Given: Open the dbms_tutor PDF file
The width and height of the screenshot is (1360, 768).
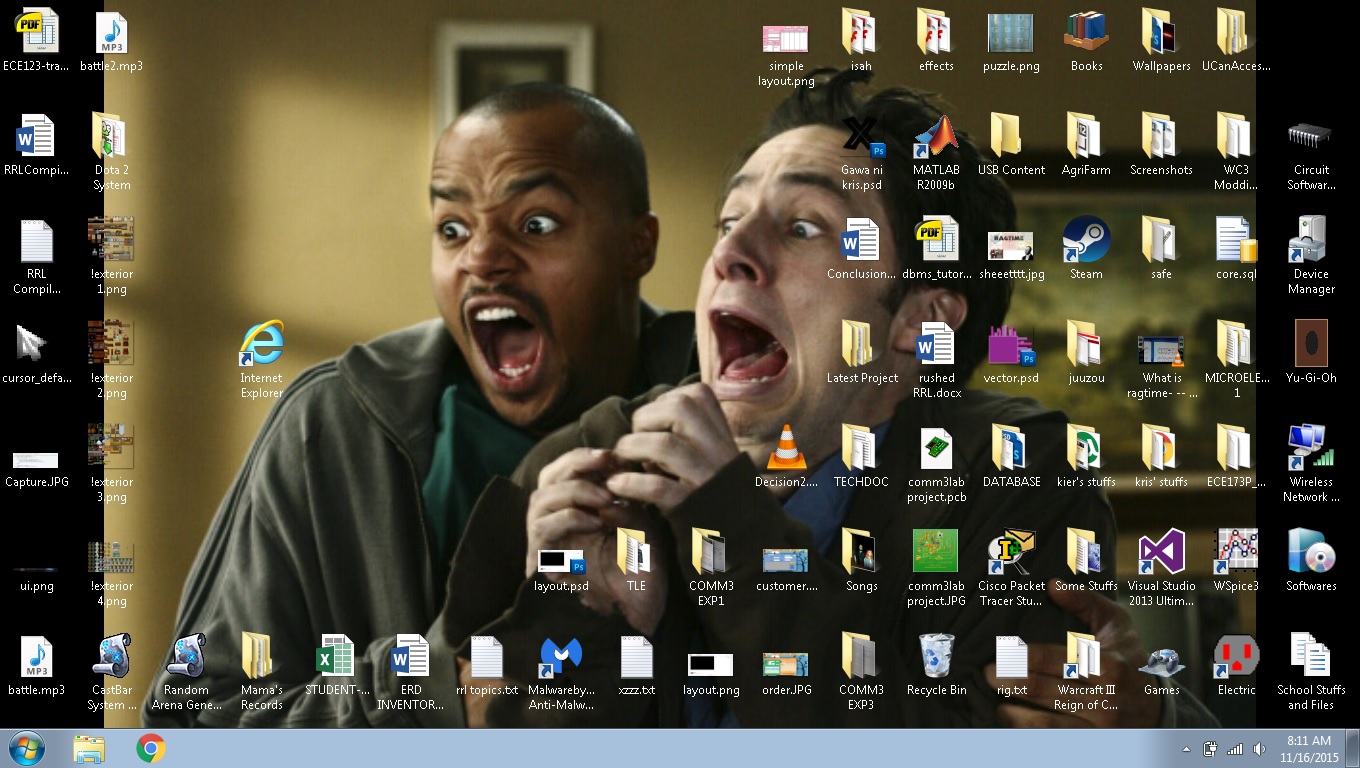Looking at the screenshot, I should [x=936, y=241].
